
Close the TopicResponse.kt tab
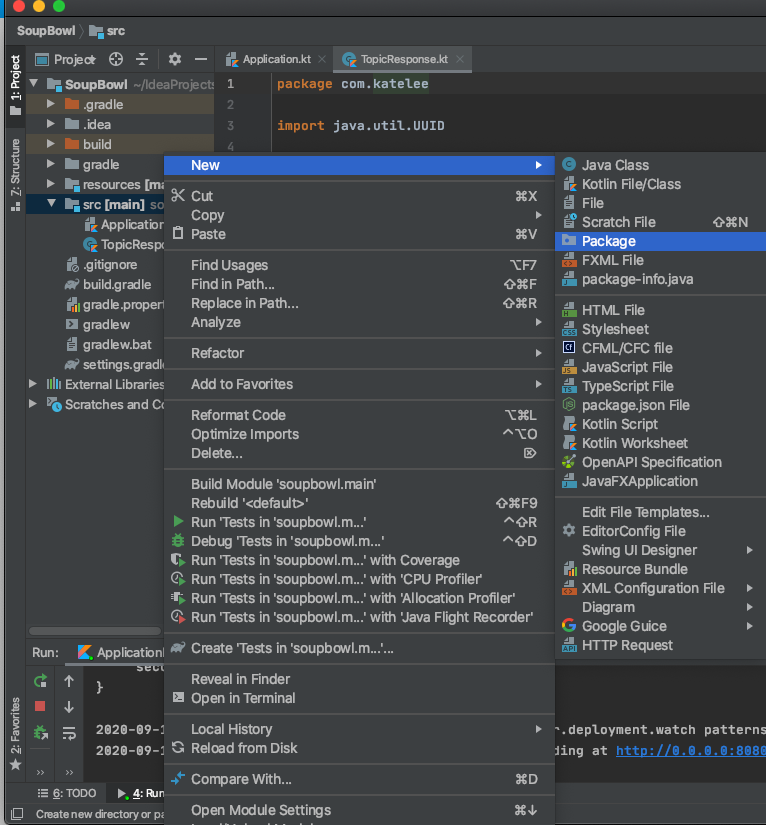(460, 59)
